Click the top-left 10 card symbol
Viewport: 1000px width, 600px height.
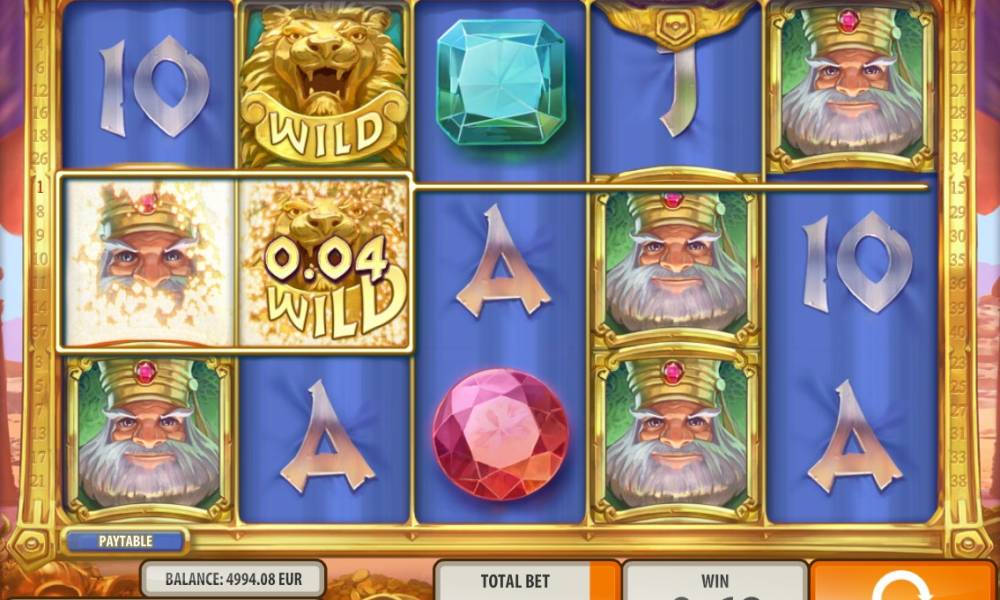[155, 86]
